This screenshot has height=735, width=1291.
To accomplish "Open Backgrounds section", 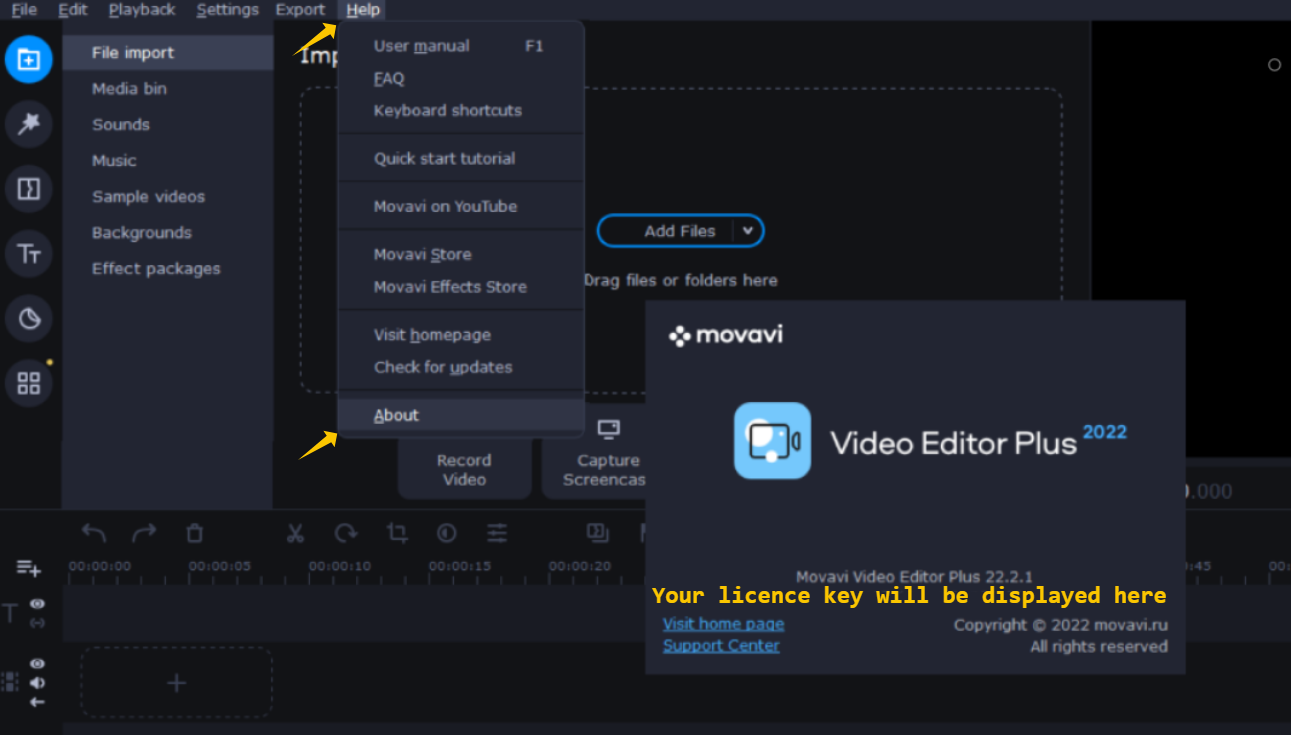I will click(168, 233).
